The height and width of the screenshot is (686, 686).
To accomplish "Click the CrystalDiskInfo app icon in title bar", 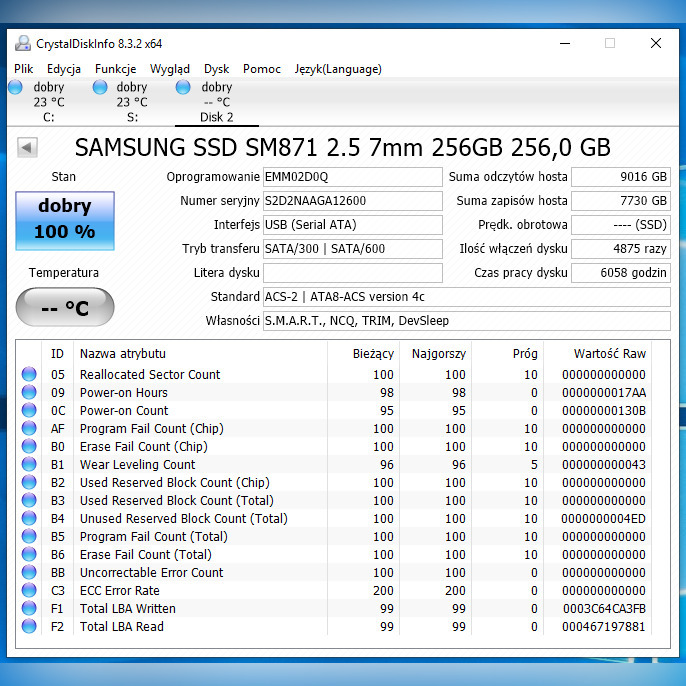I will coord(23,43).
